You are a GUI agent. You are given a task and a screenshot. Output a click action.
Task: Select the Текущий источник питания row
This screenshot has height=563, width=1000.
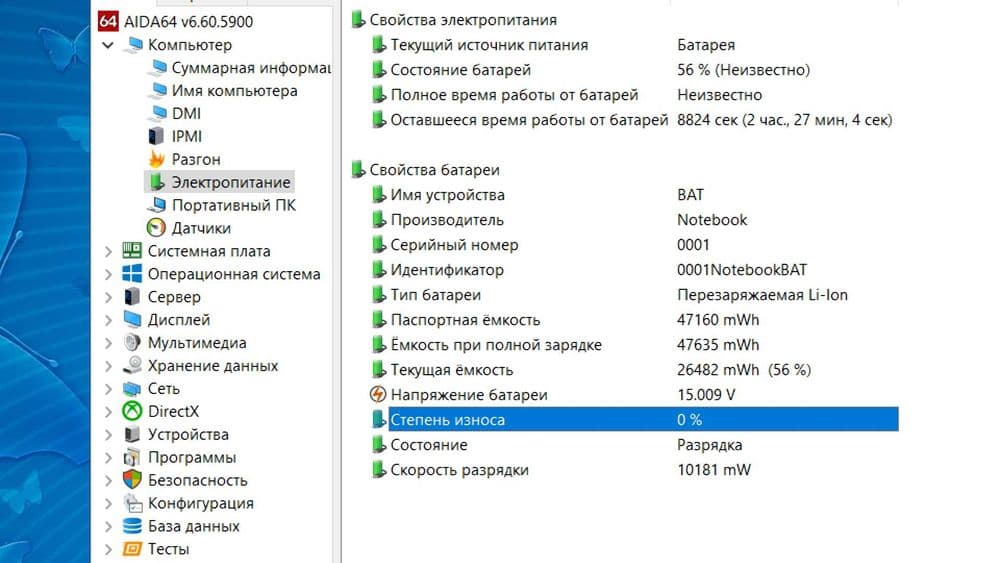pos(635,45)
